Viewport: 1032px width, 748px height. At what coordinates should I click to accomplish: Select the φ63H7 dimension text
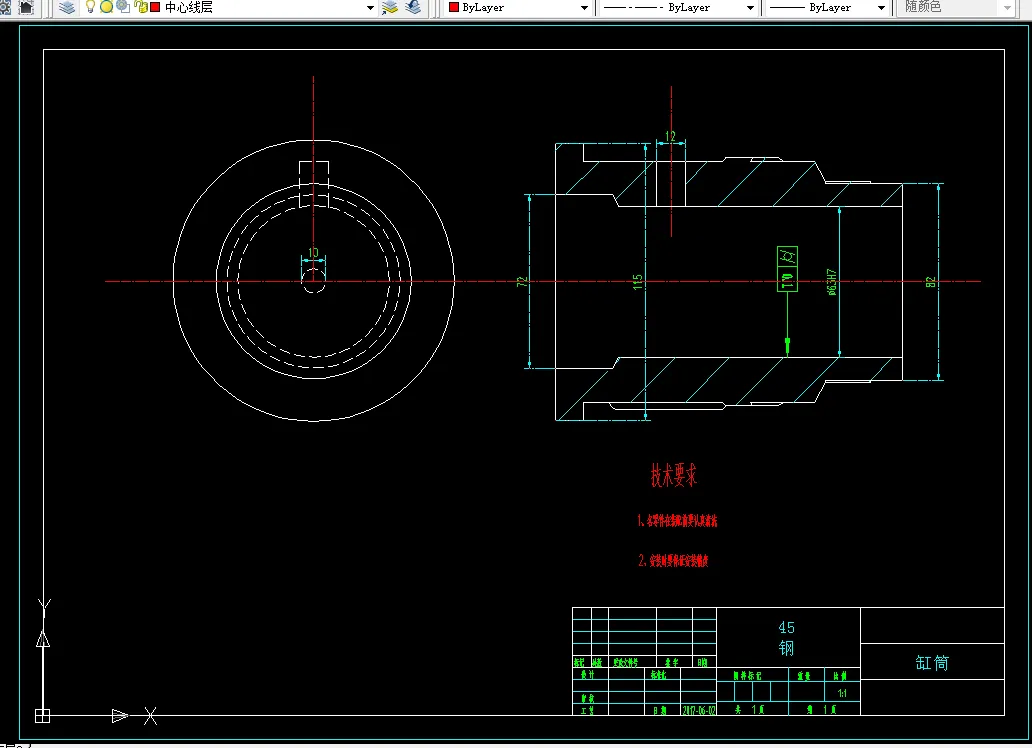tap(832, 282)
